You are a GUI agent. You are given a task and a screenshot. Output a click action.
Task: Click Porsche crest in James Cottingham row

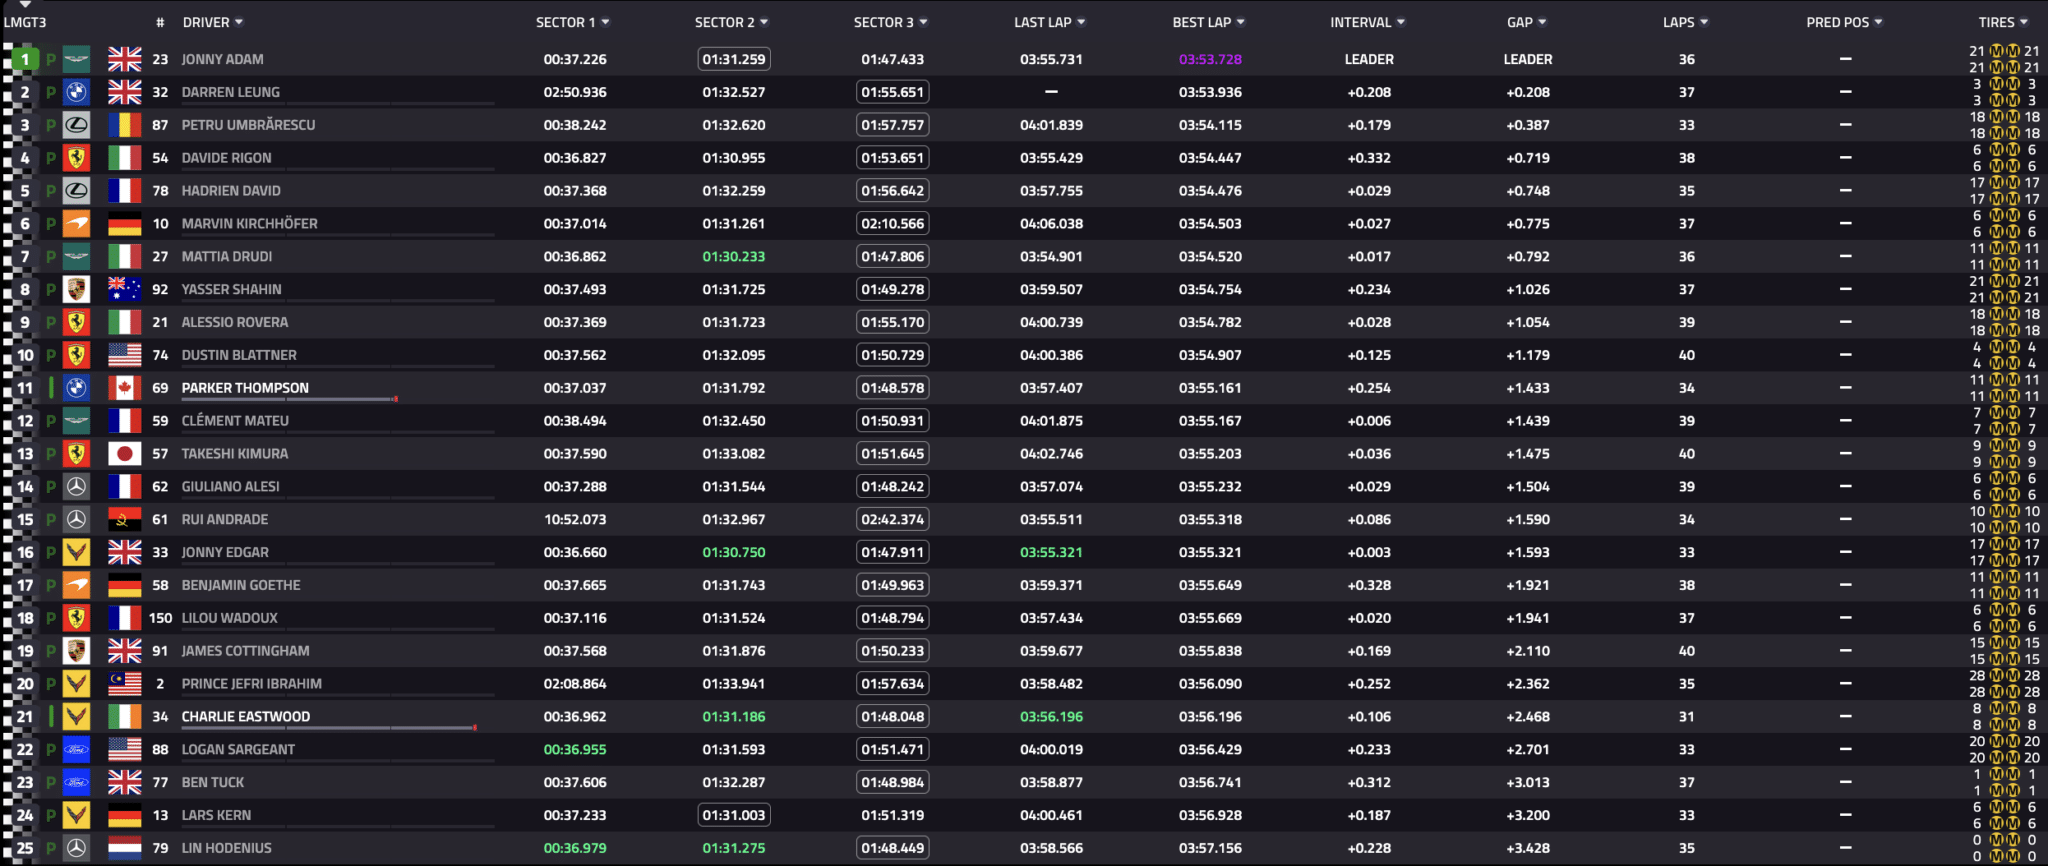77,651
